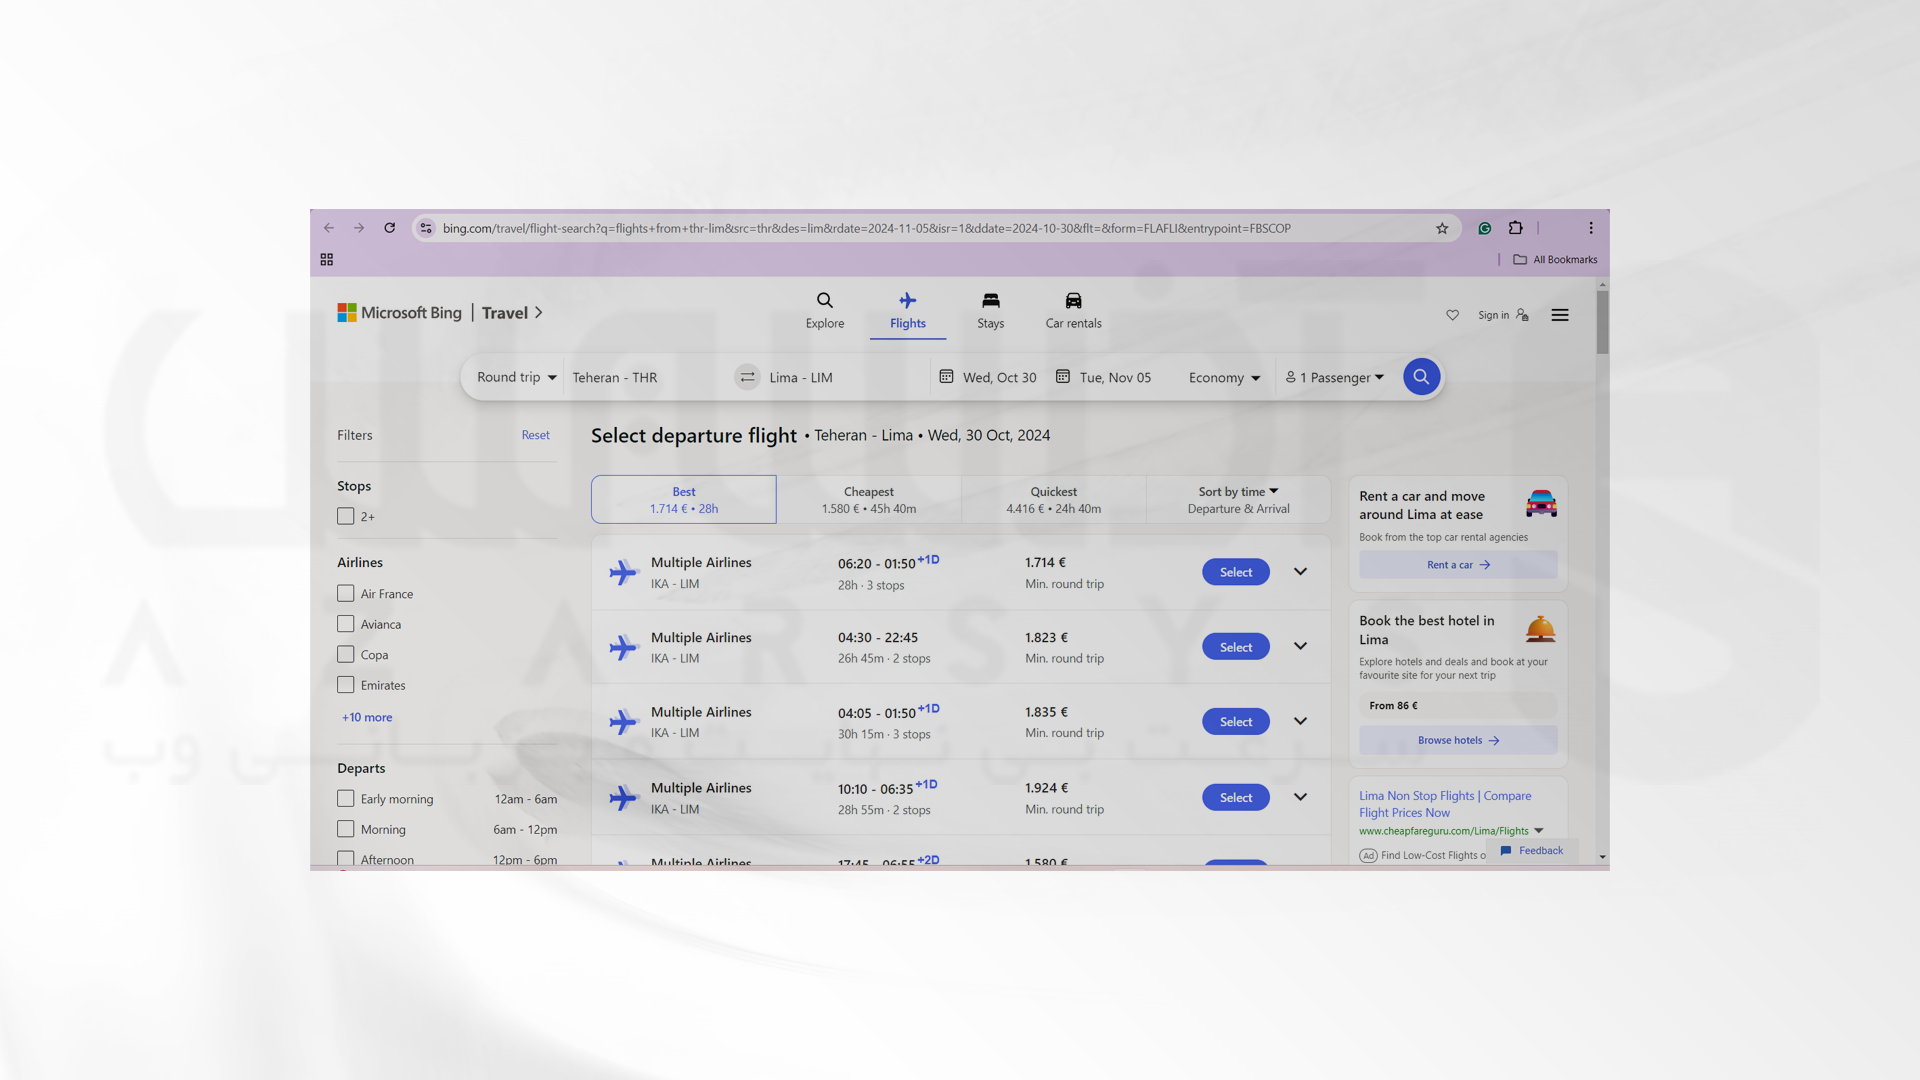Open the hamburger menu on Bing Travel
This screenshot has width=1920, height=1080.
point(1560,315)
